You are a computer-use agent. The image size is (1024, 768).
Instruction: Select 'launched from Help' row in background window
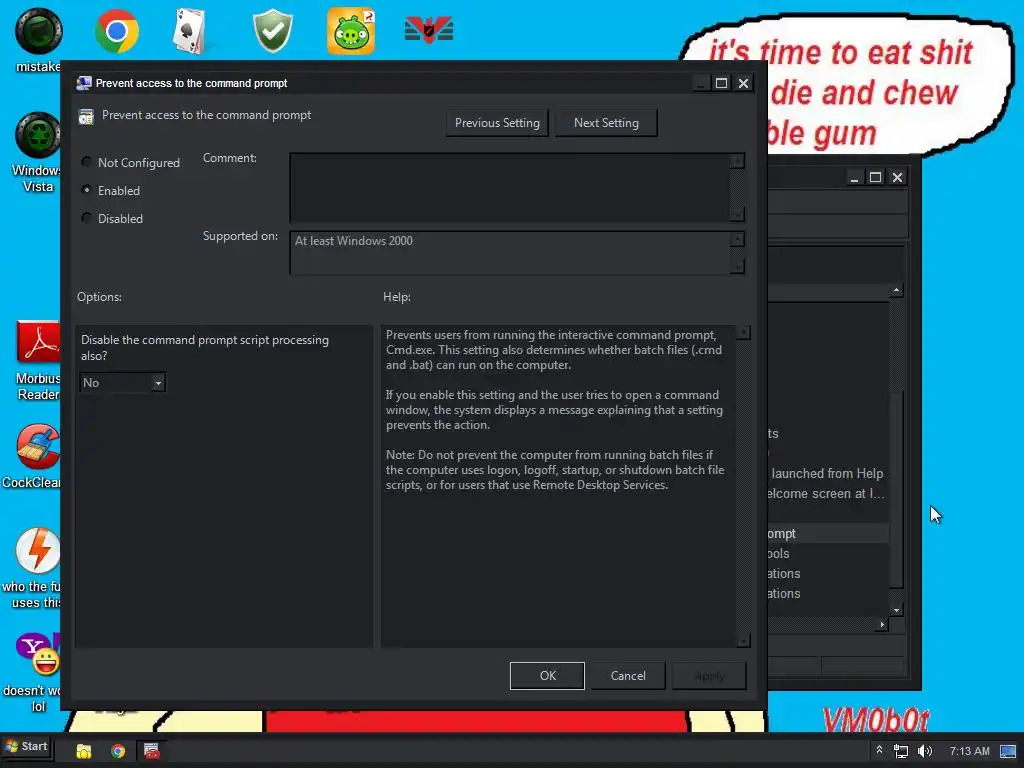pos(828,473)
